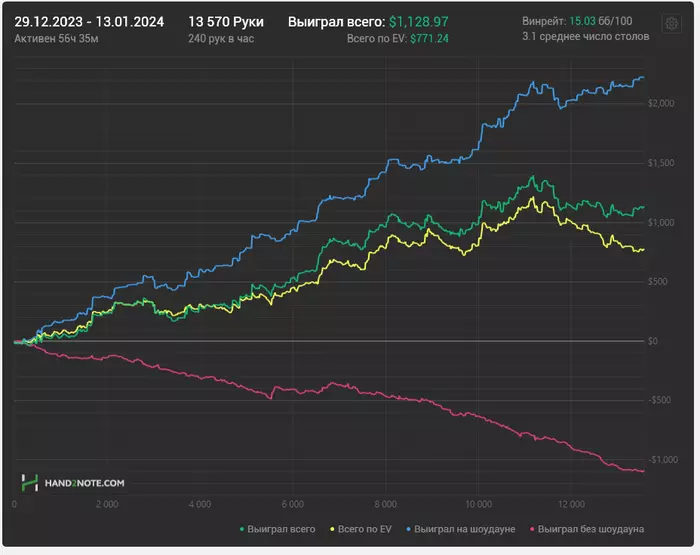Click the winrate value 15.03 бб/100
Viewport: 700px width, 555px height.
[600, 21]
